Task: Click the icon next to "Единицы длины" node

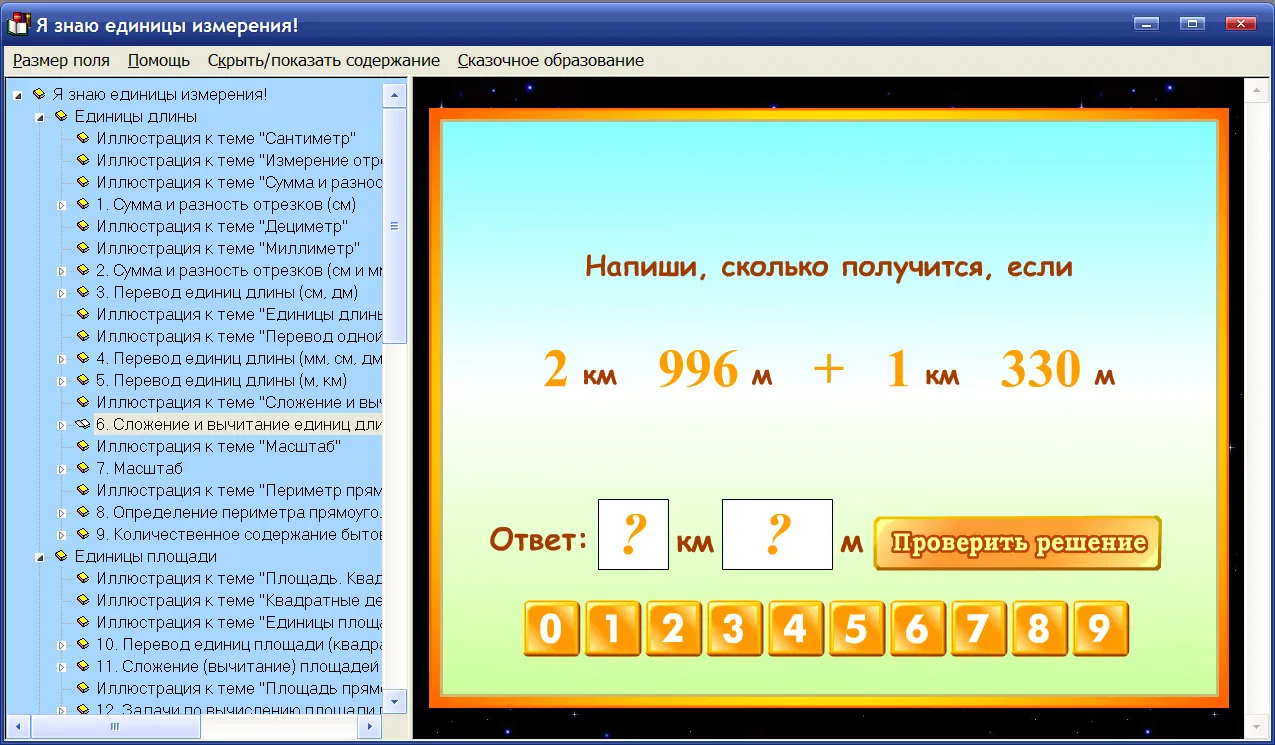Action: click(61, 116)
